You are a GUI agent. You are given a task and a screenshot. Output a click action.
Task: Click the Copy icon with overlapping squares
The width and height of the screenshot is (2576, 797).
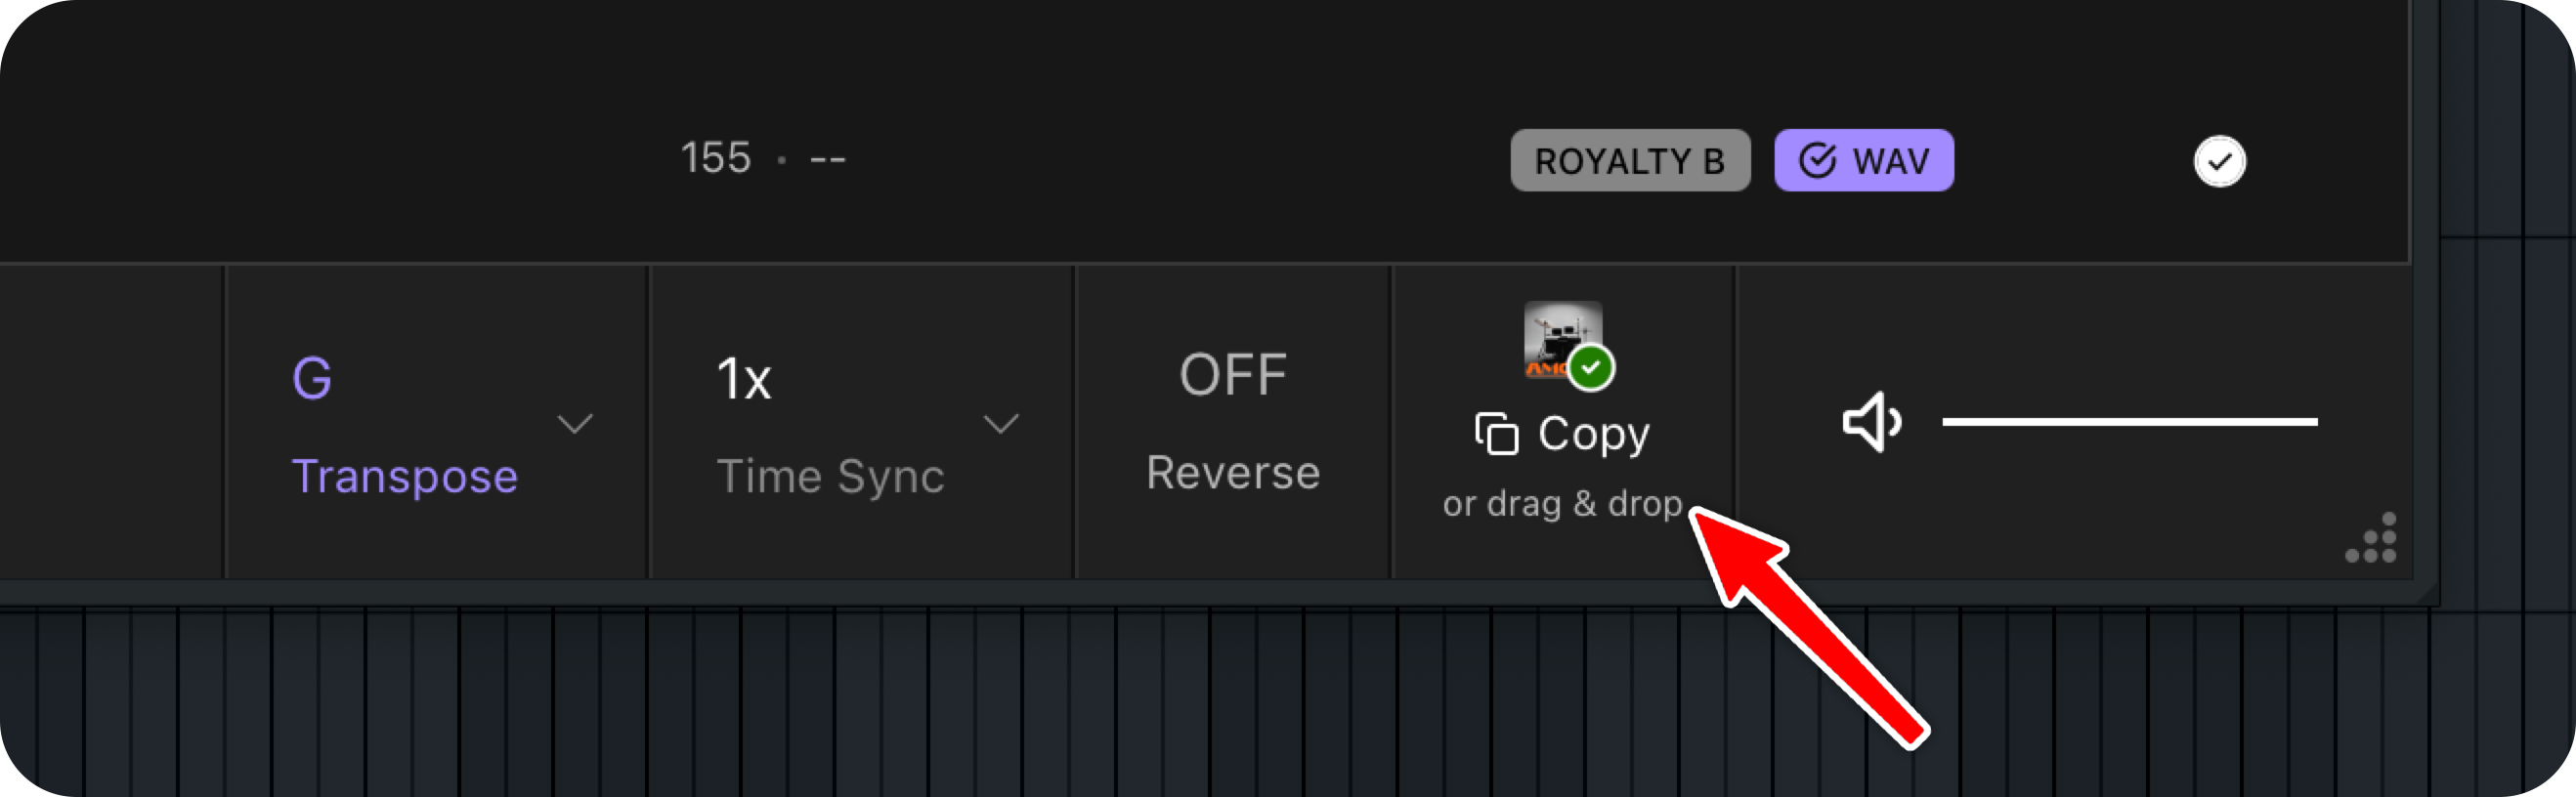tap(1496, 434)
